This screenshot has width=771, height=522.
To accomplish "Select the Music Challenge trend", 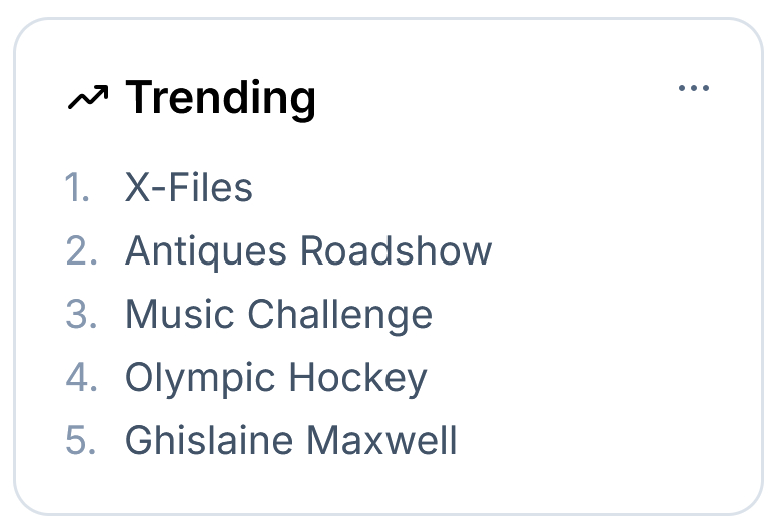I will tap(278, 314).
